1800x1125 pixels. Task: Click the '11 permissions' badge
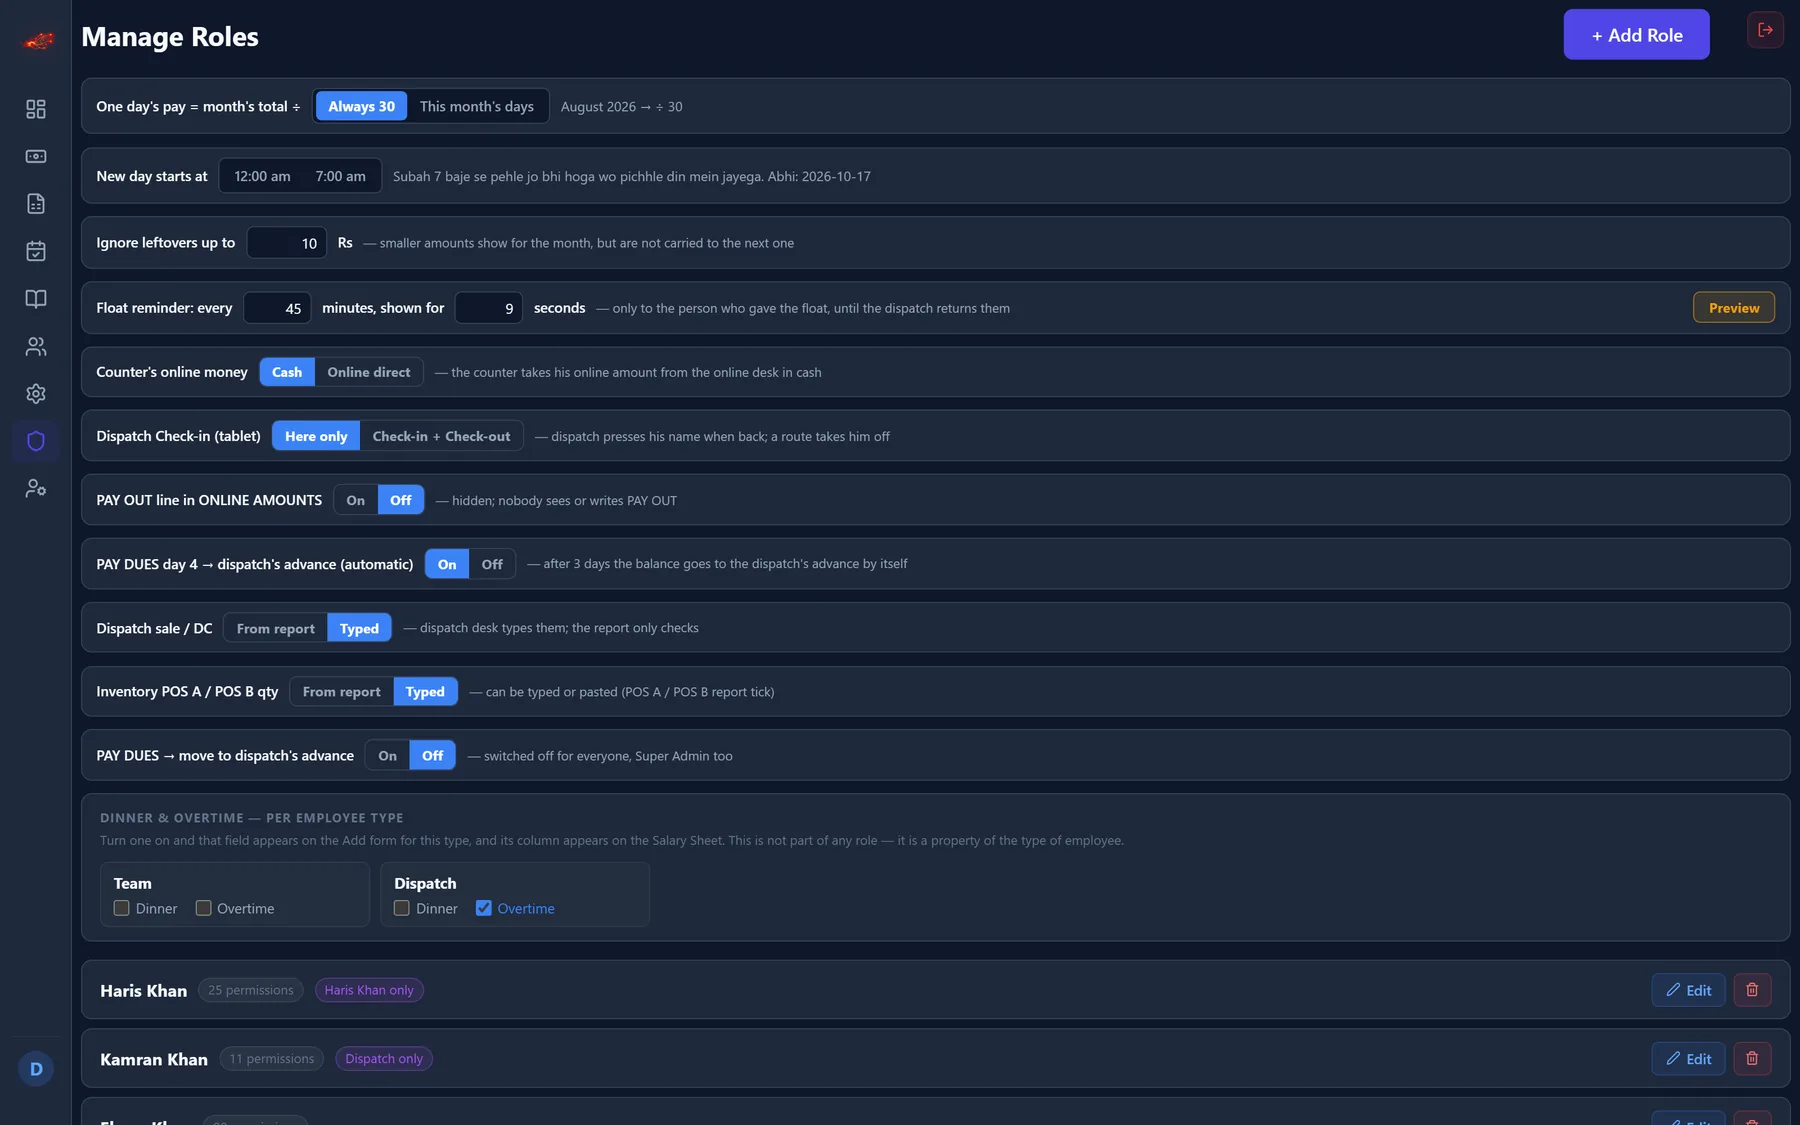point(272,1059)
